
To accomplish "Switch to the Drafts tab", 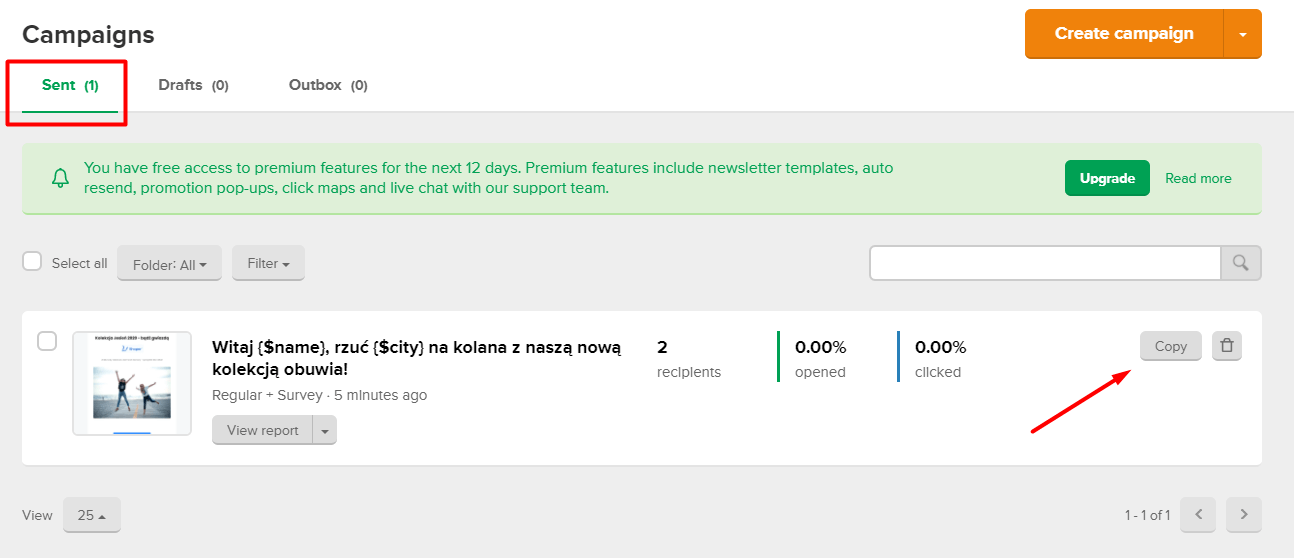I will [193, 85].
